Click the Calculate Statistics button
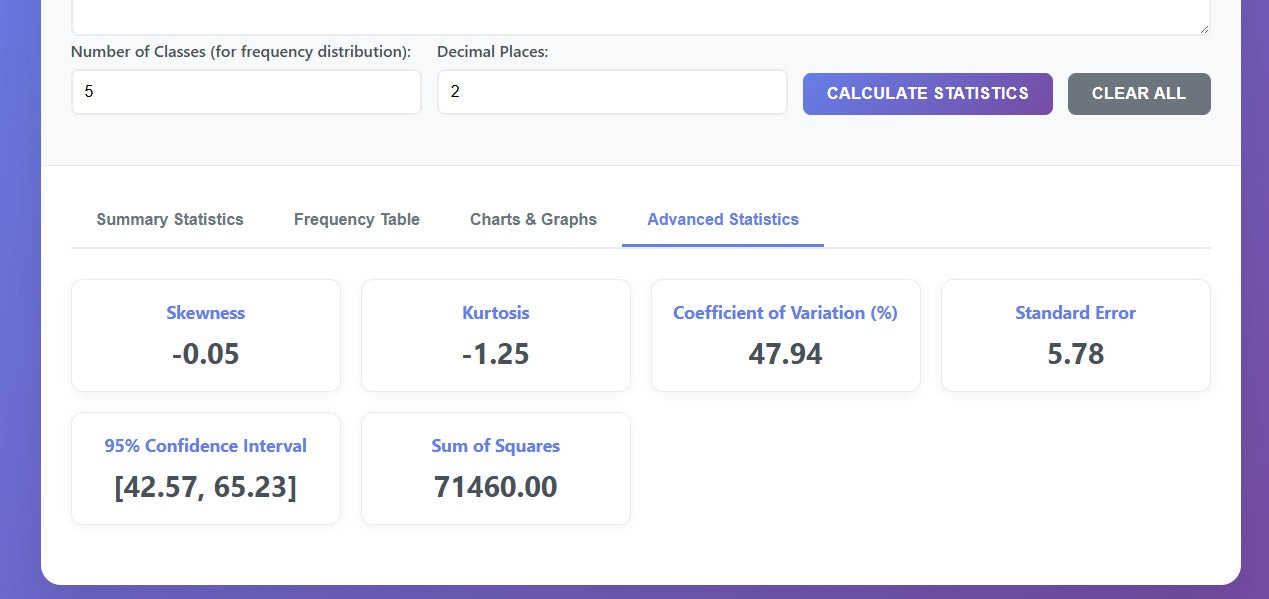The image size is (1269, 599). point(927,93)
